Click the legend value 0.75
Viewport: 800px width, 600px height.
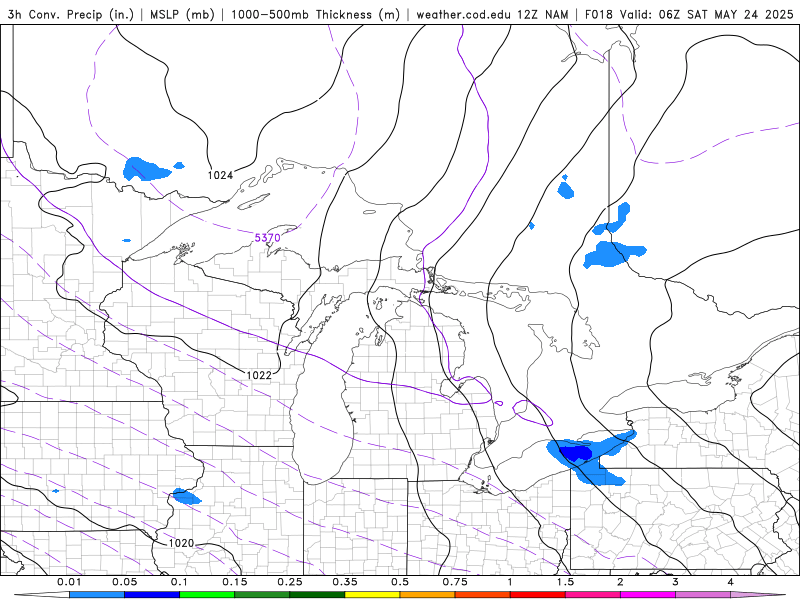(x=455, y=582)
